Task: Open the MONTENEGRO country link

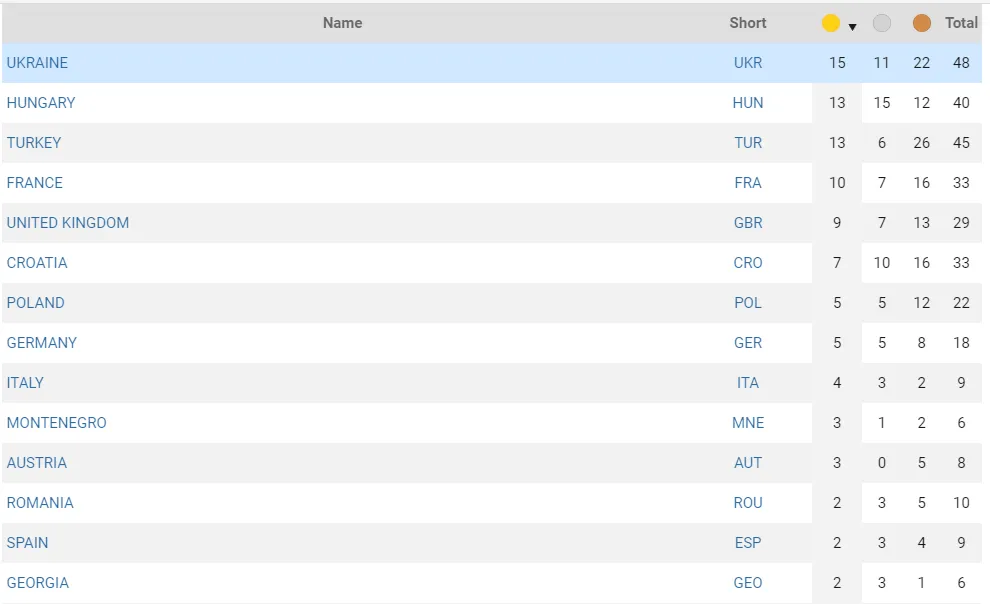Action: click(x=57, y=423)
